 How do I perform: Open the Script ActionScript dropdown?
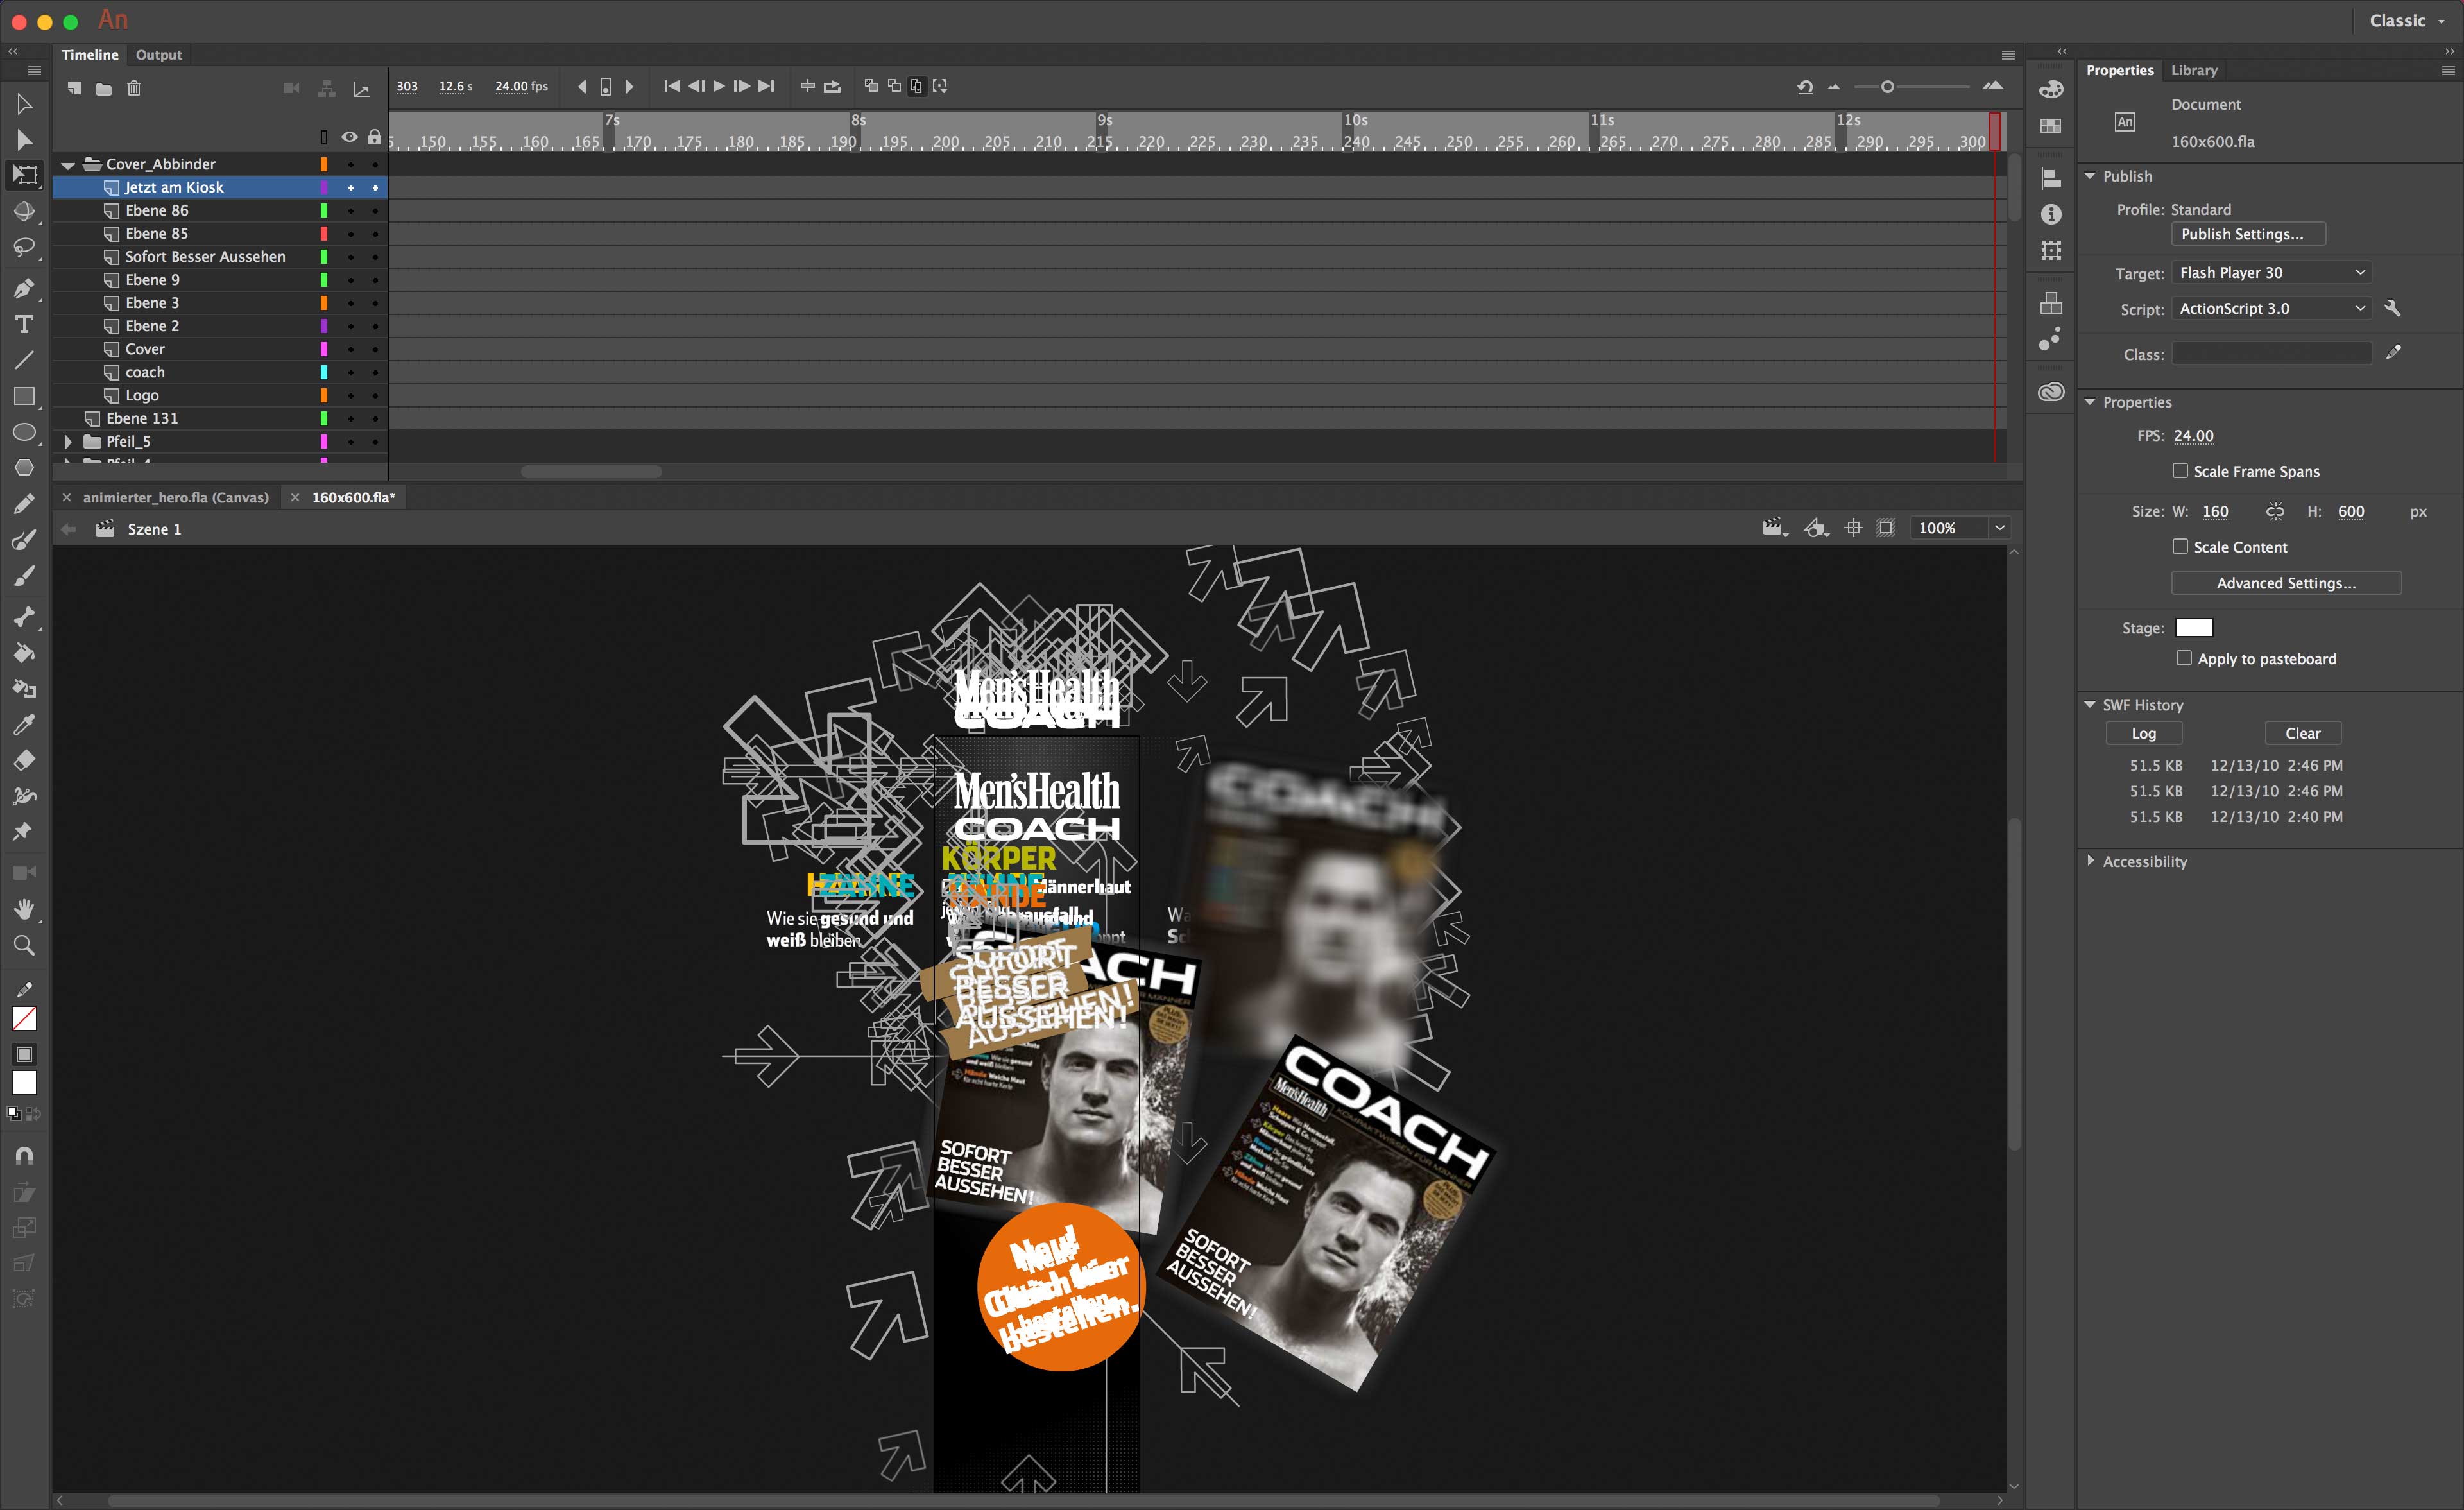pyautogui.click(x=2271, y=309)
